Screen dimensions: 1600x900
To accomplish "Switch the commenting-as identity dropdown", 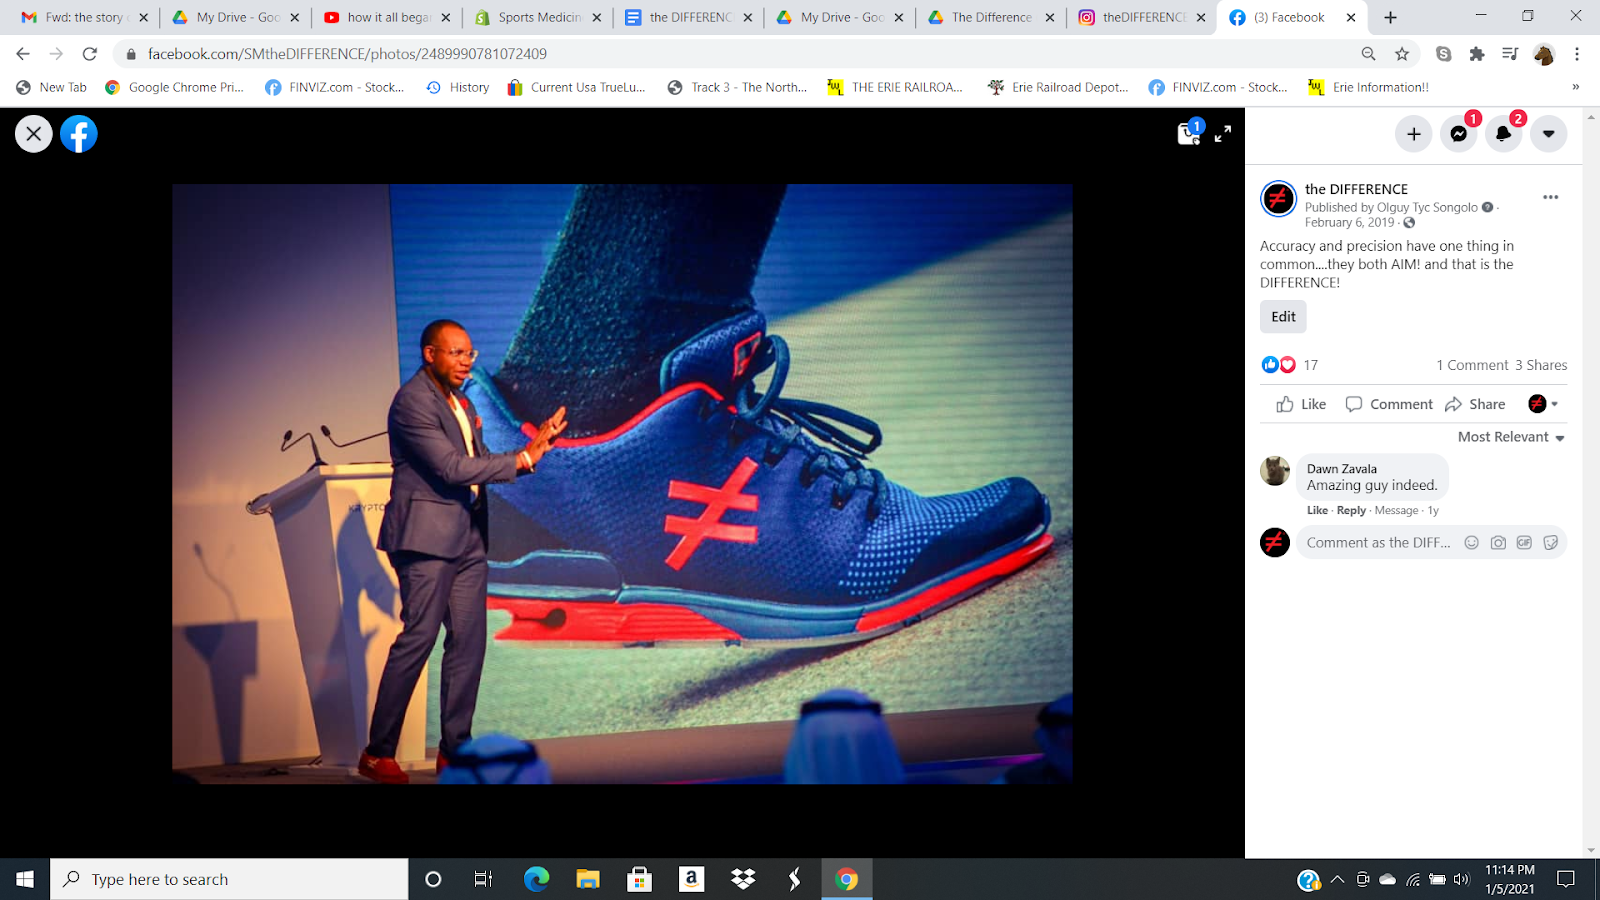I will 1543,404.
